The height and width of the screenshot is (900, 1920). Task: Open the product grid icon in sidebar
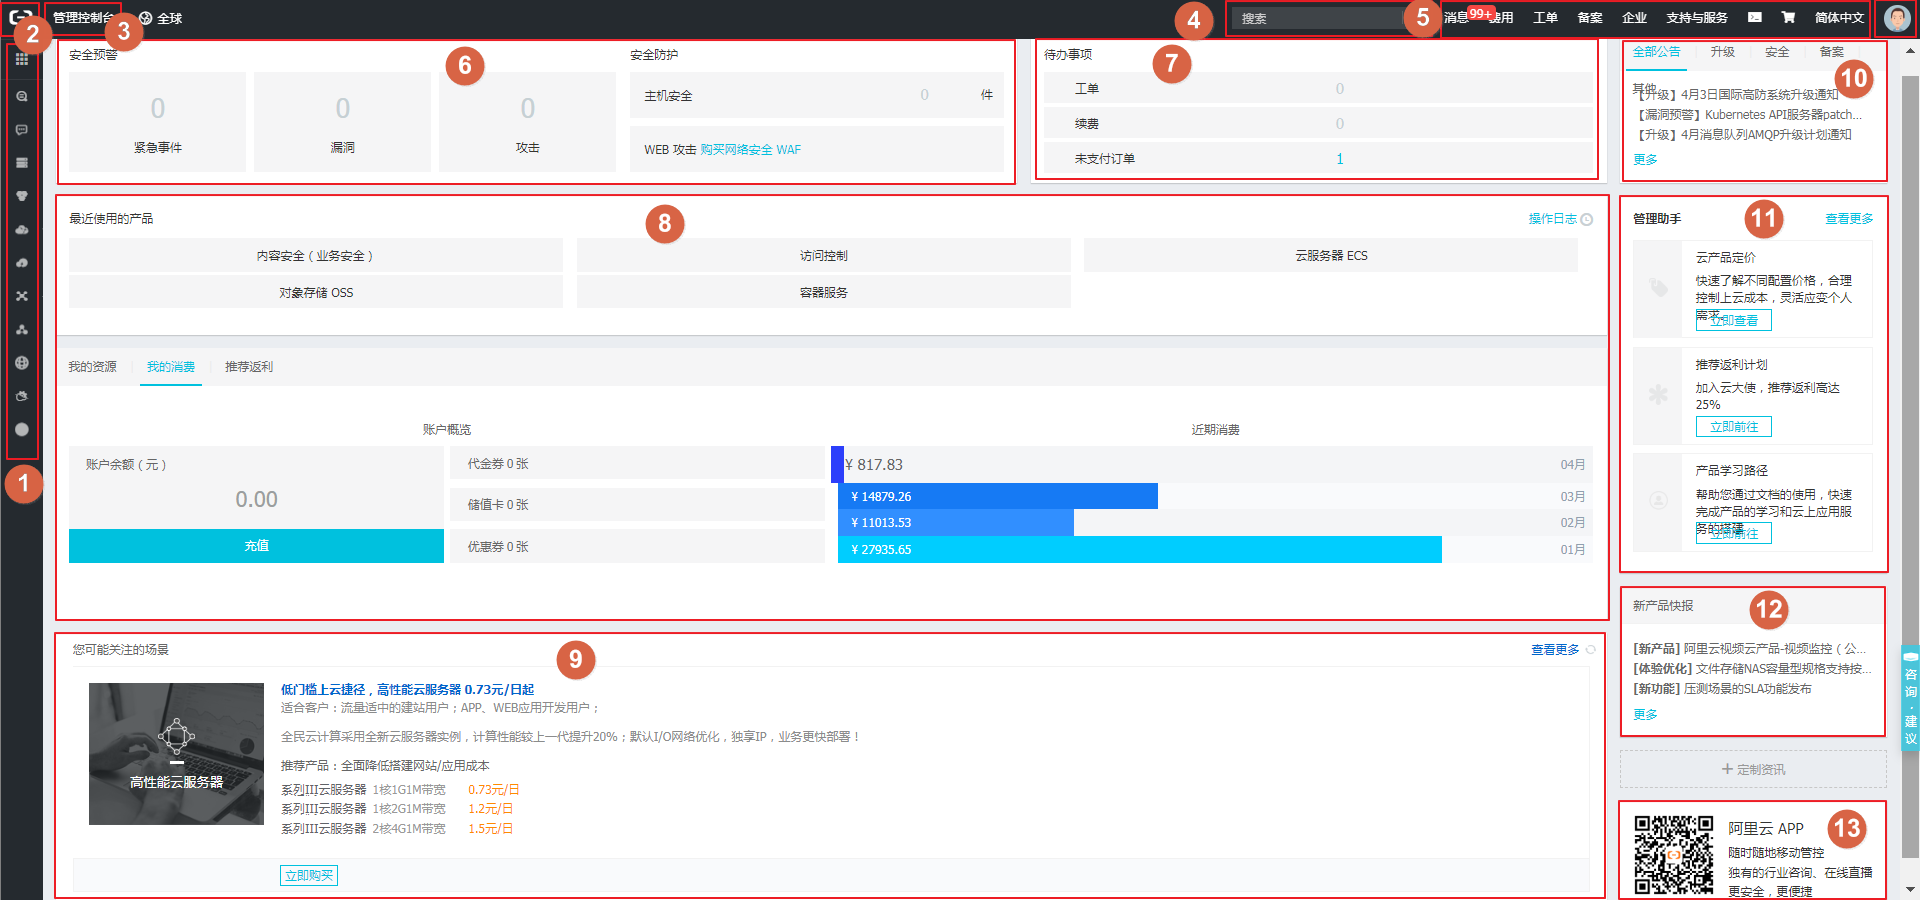(x=22, y=60)
